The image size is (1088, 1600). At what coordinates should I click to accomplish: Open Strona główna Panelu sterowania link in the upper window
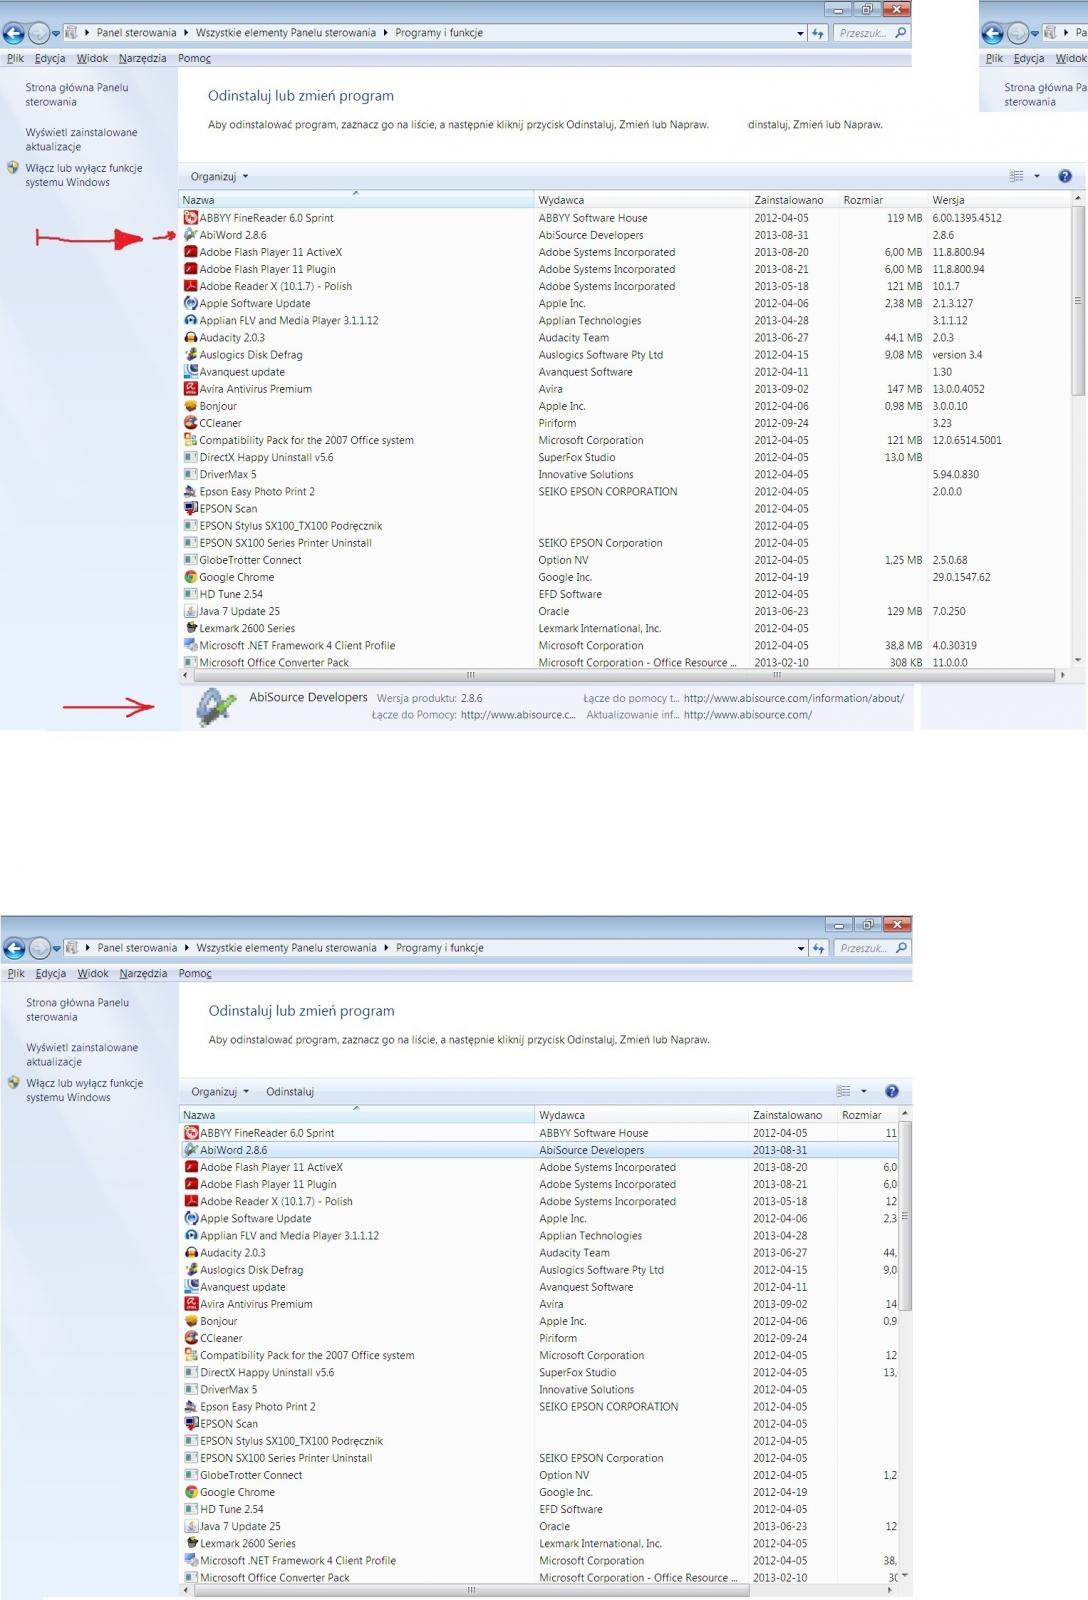tap(77, 95)
